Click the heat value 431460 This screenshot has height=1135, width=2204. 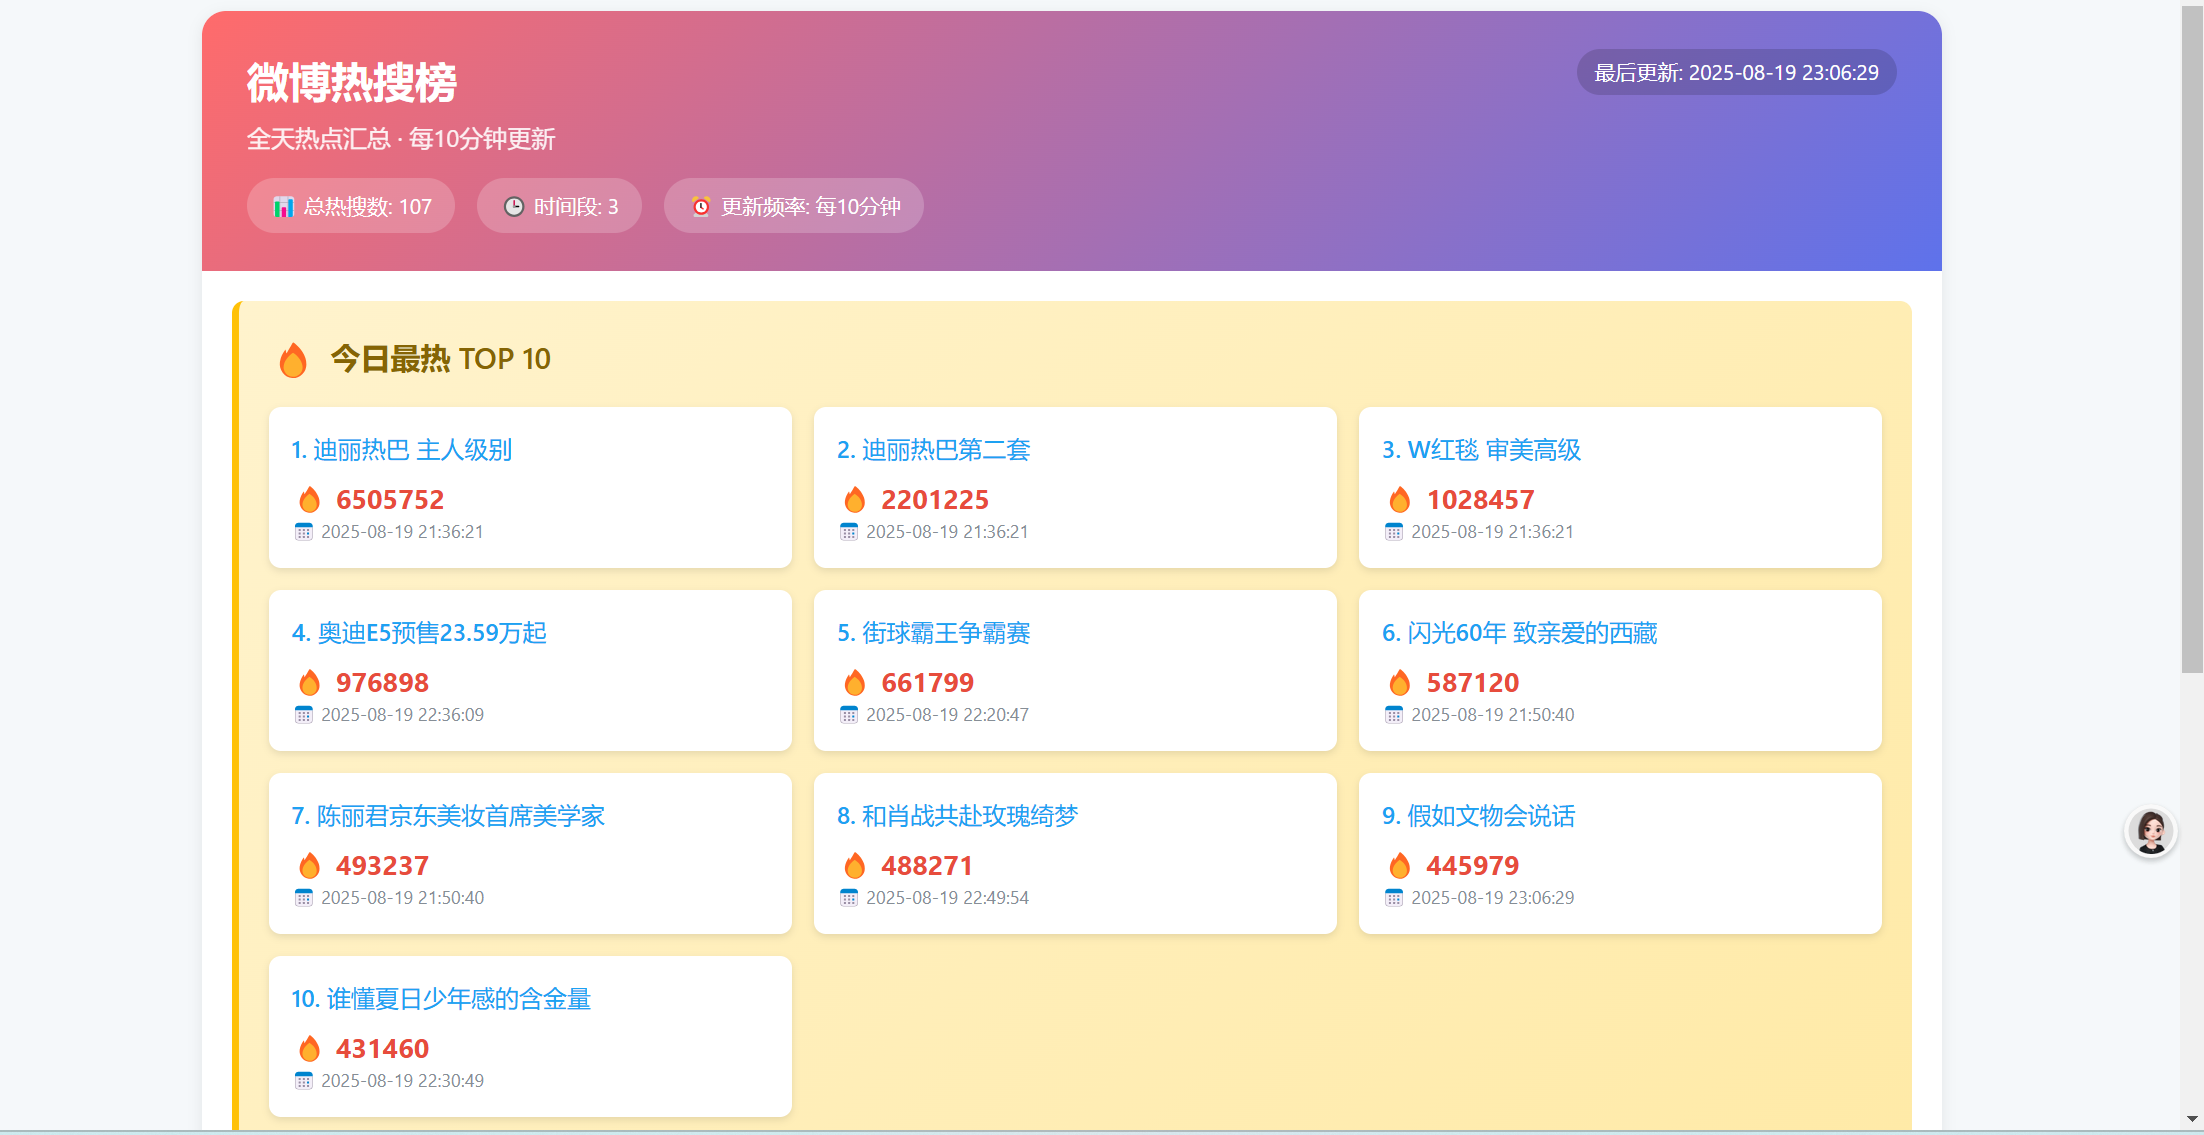pyautogui.click(x=382, y=1049)
